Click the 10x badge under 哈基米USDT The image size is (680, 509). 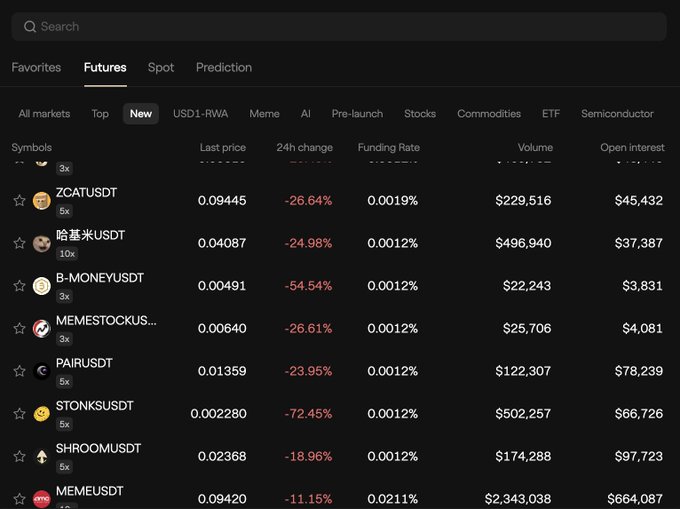click(x=67, y=254)
